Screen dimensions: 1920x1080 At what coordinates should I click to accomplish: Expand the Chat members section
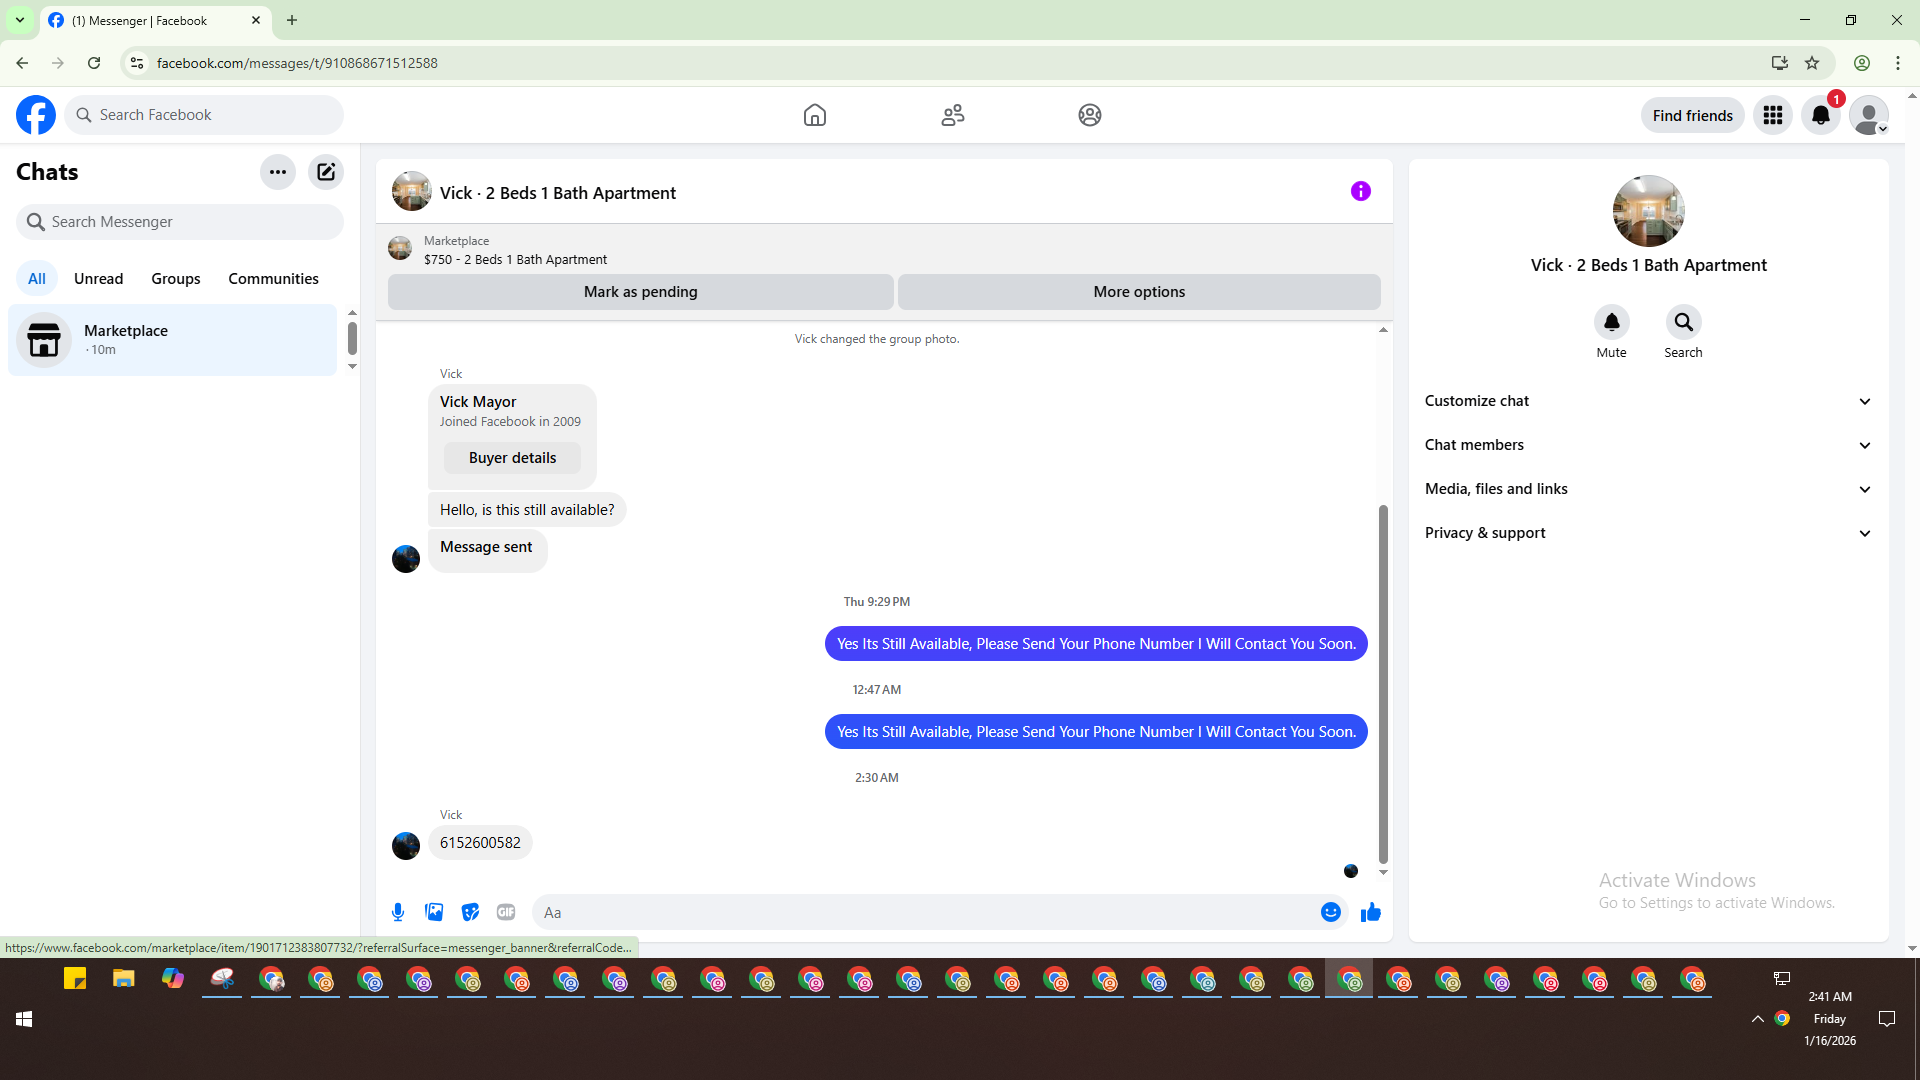coord(1647,445)
